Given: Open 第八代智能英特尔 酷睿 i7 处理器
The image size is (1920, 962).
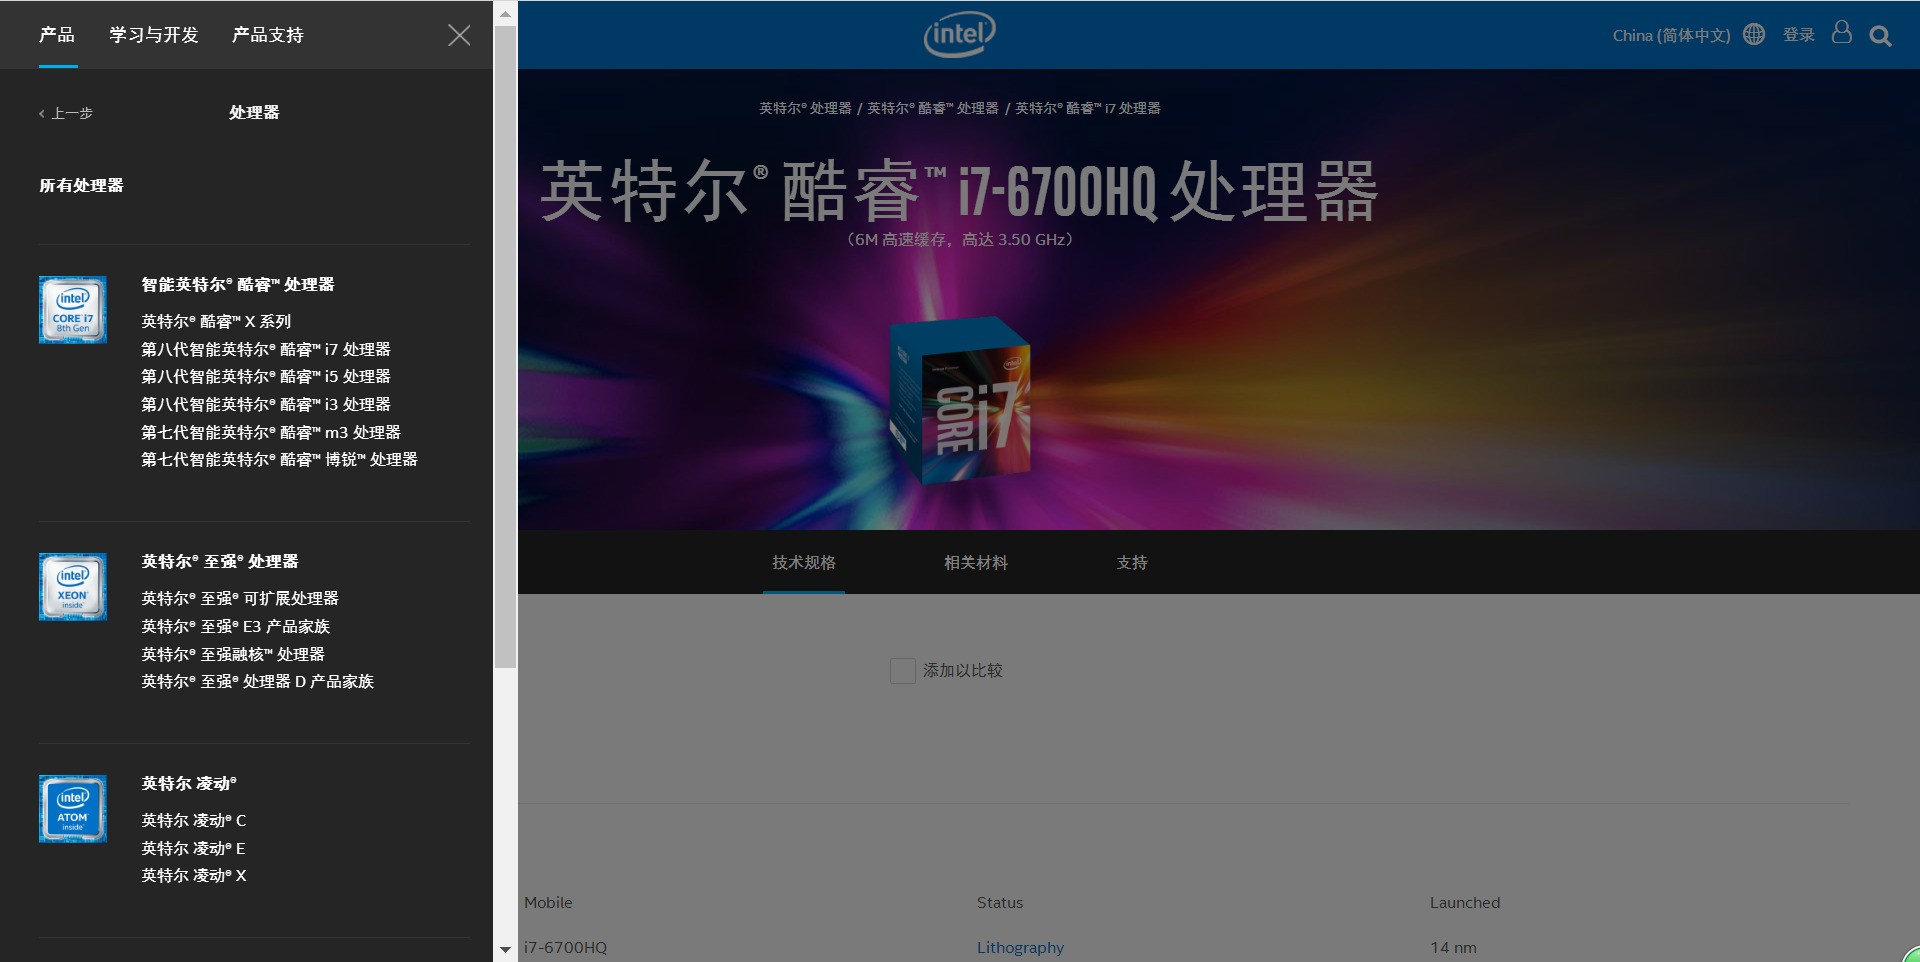Looking at the screenshot, I should point(266,350).
